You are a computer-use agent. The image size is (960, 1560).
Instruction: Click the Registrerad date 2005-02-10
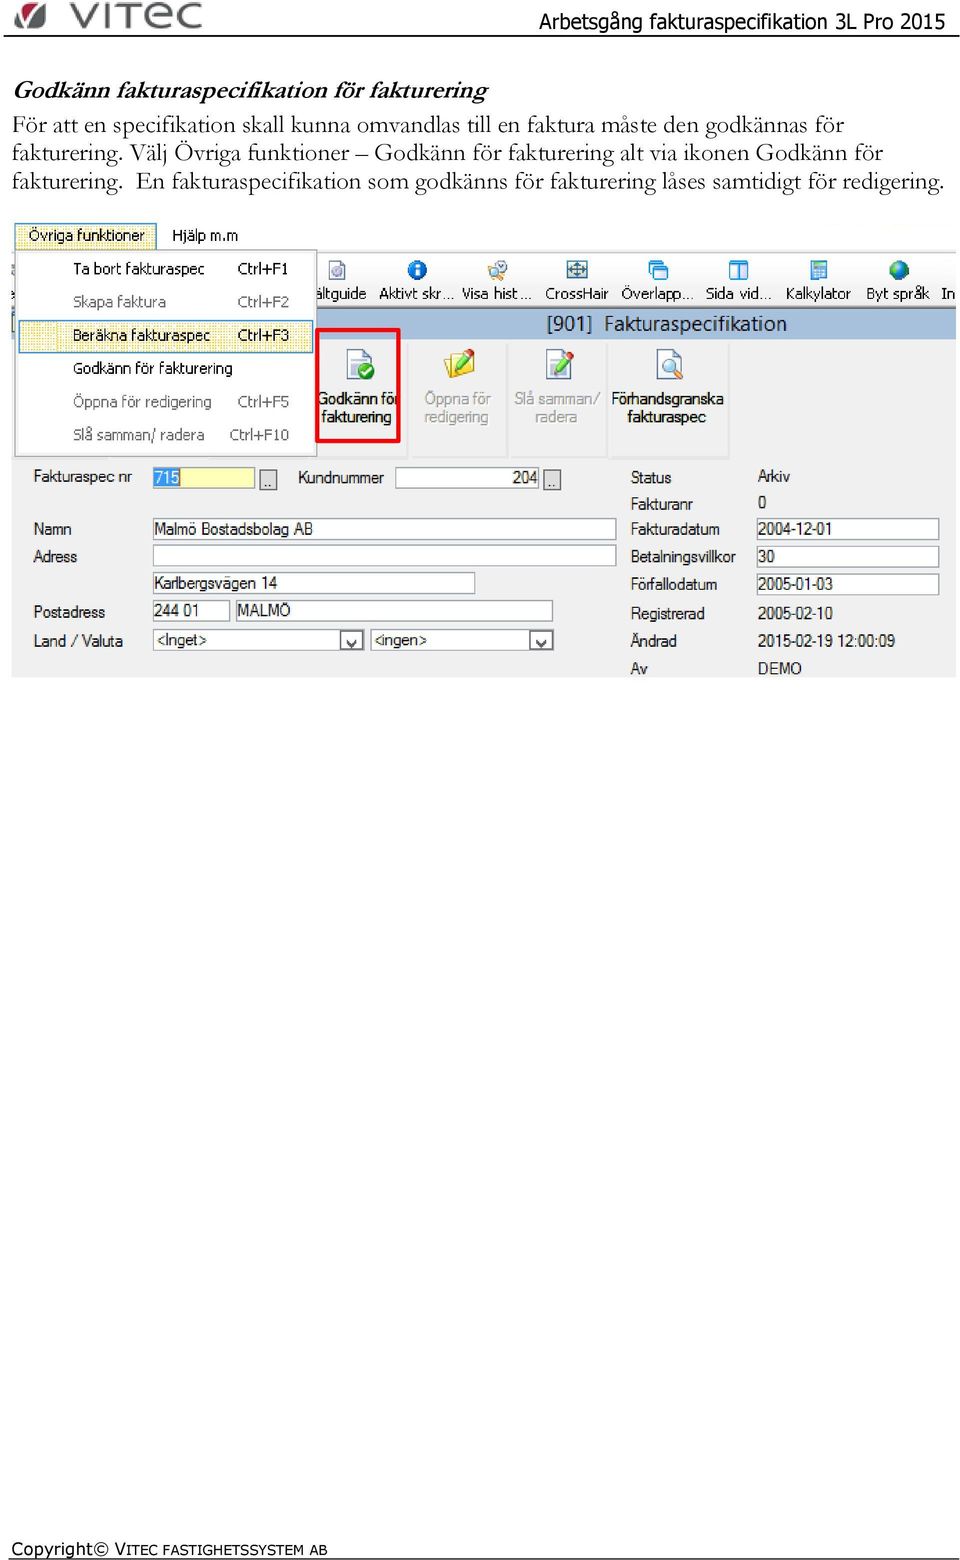[x=795, y=613]
